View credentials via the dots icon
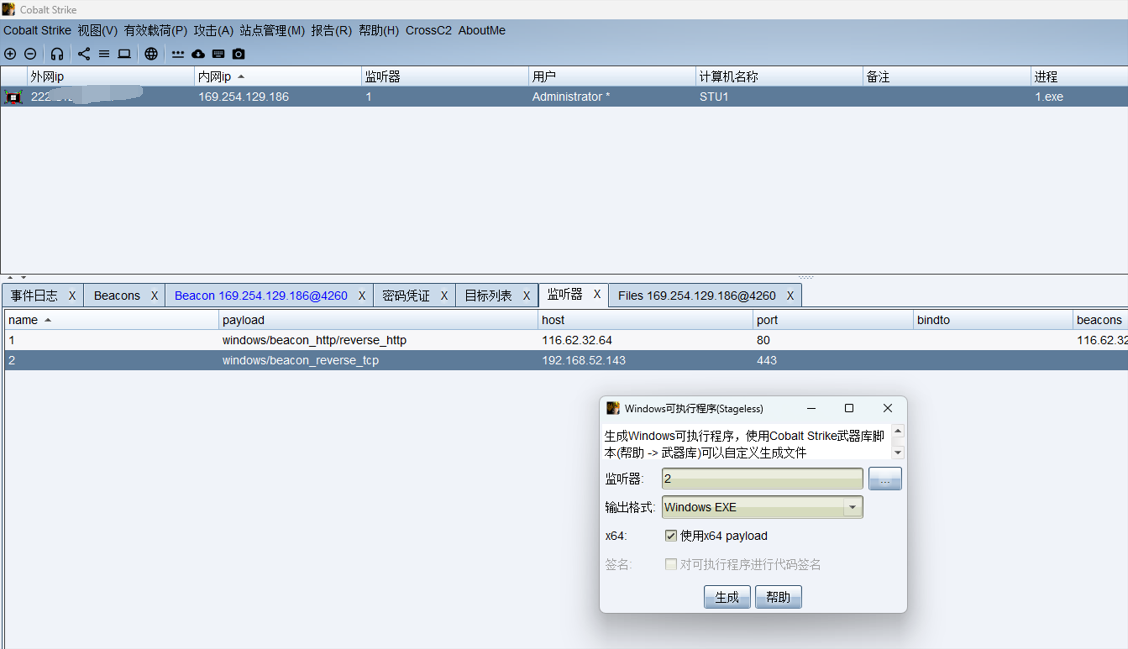 click(x=178, y=54)
